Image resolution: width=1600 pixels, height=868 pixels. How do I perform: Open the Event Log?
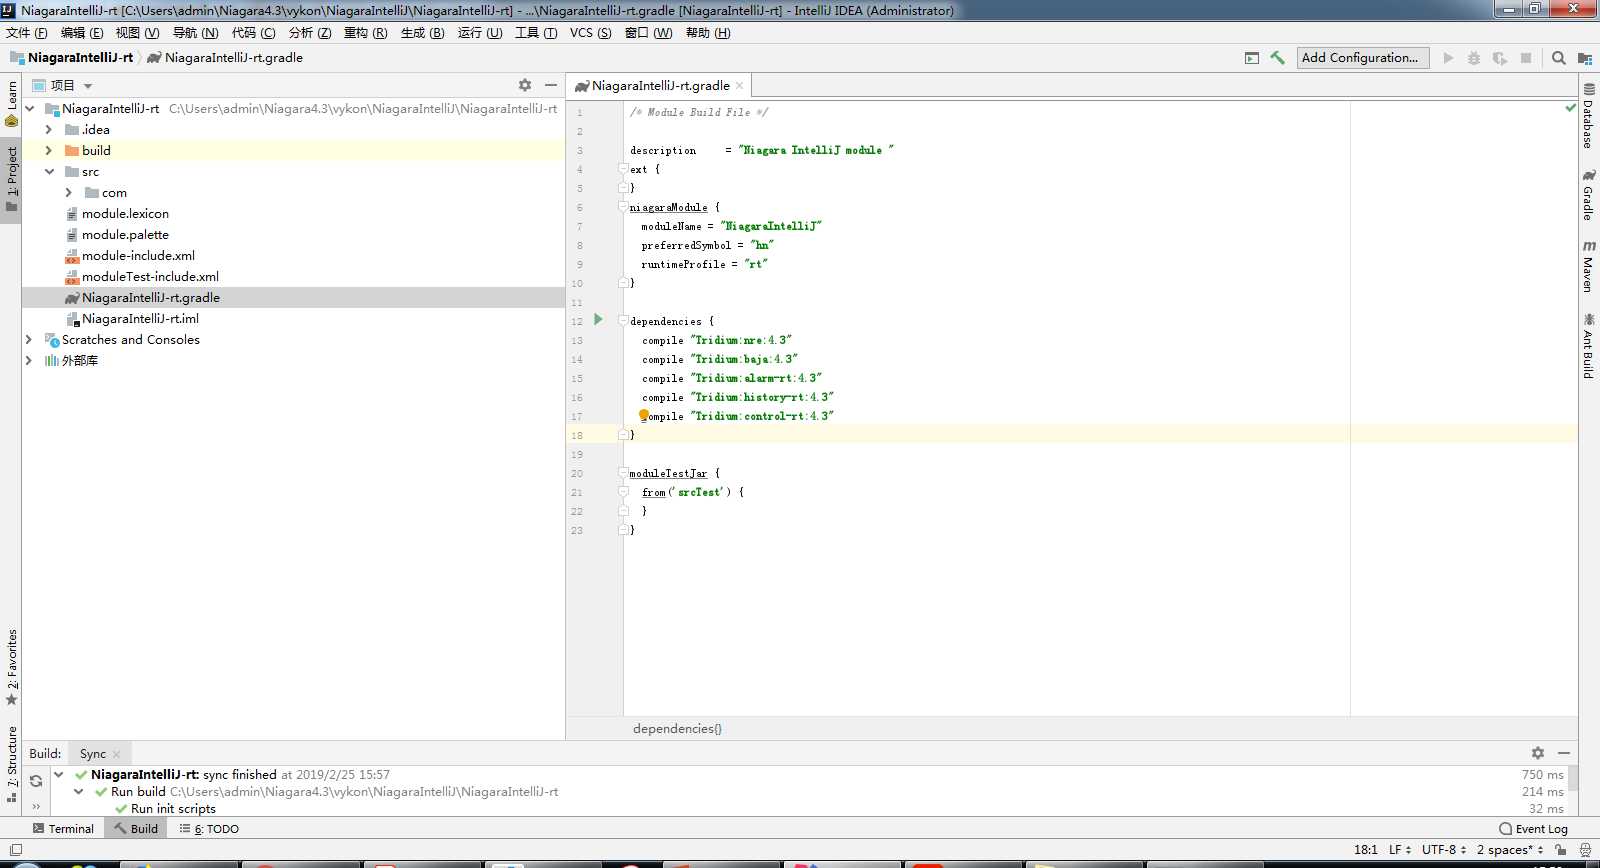(1533, 828)
